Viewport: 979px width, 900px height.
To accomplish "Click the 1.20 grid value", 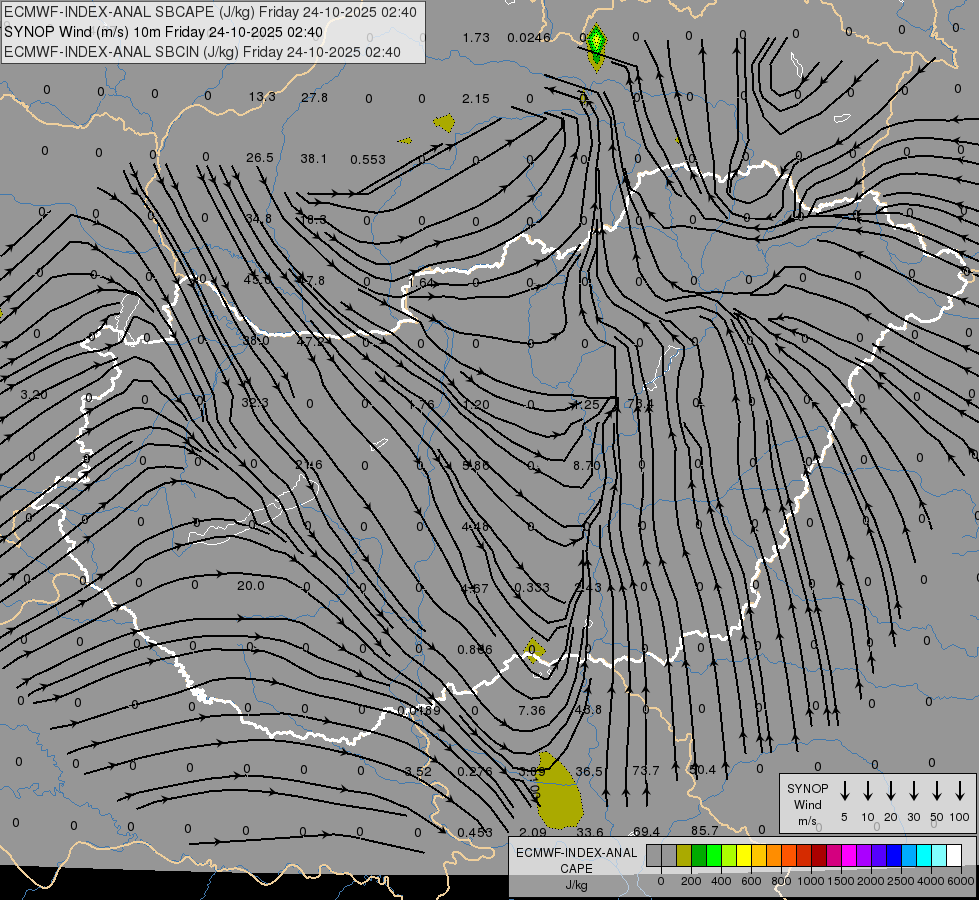I will [476, 405].
